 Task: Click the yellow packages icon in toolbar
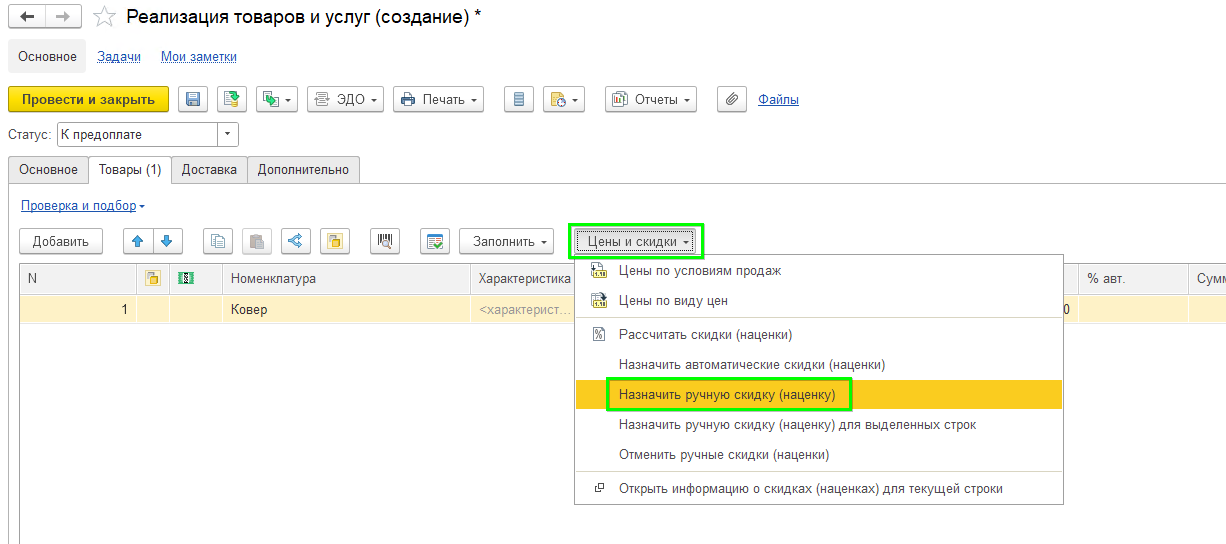pos(335,240)
